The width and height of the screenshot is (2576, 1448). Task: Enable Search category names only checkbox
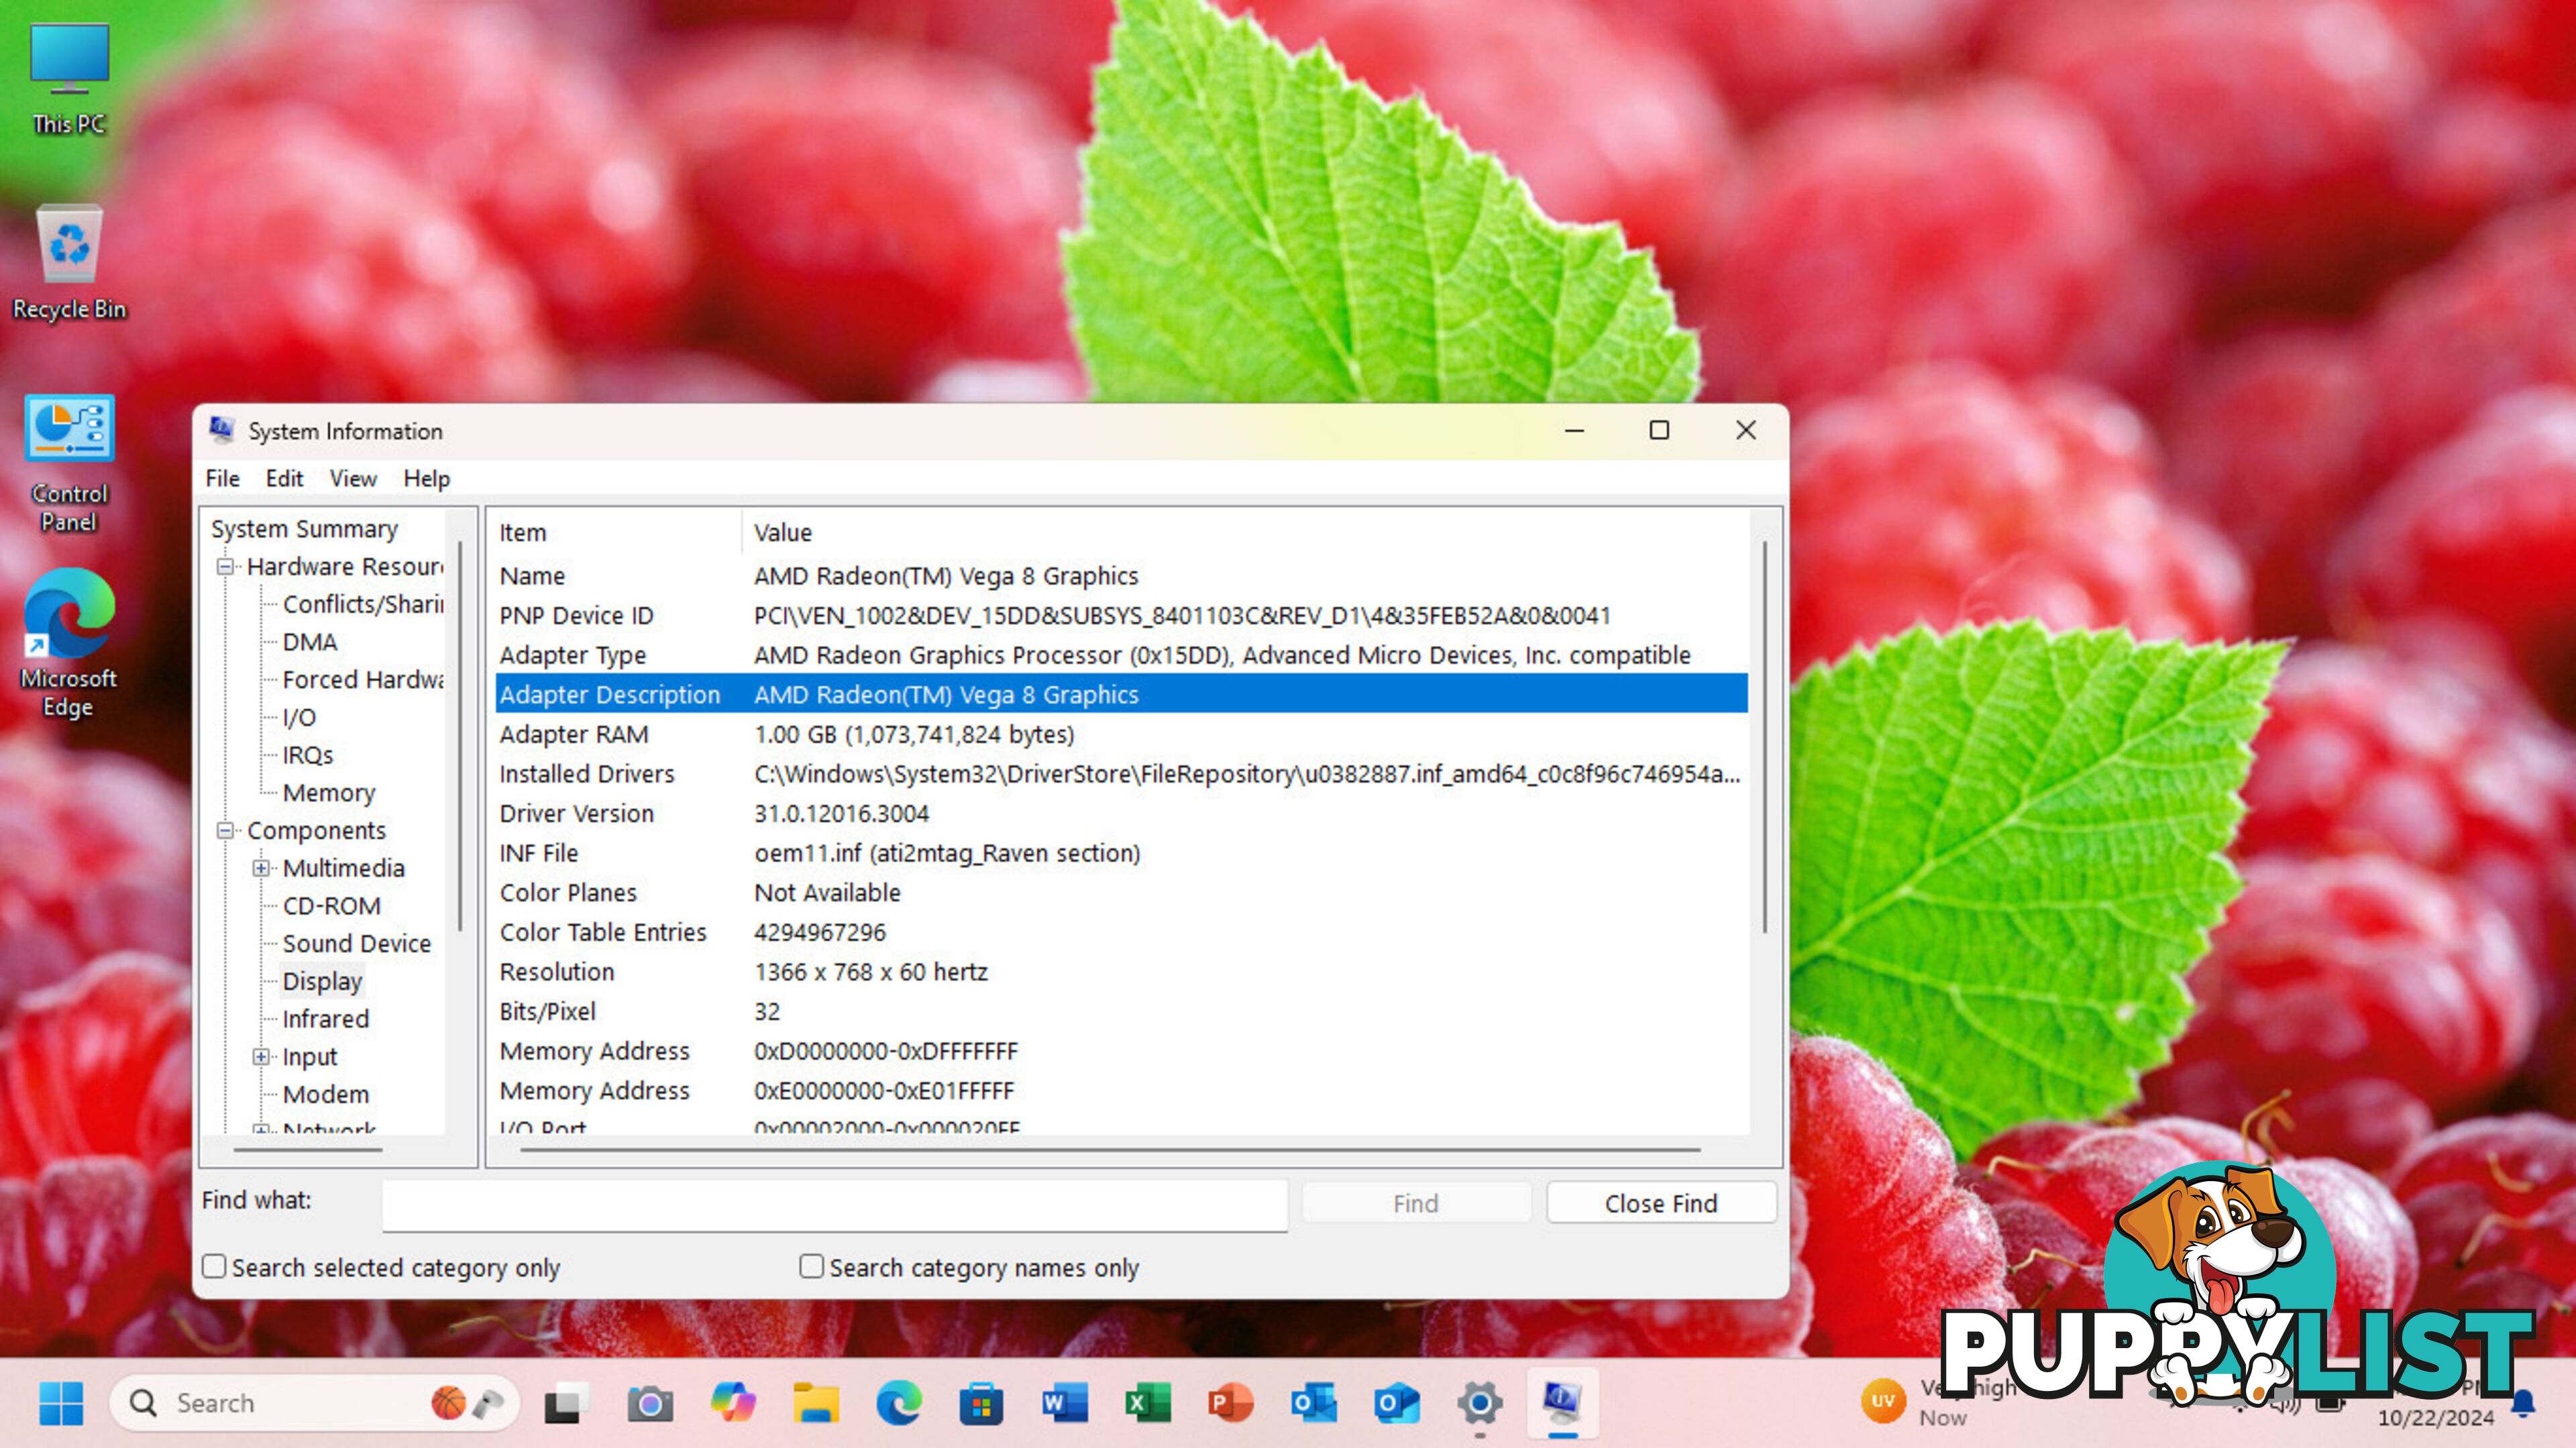coord(811,1267)
